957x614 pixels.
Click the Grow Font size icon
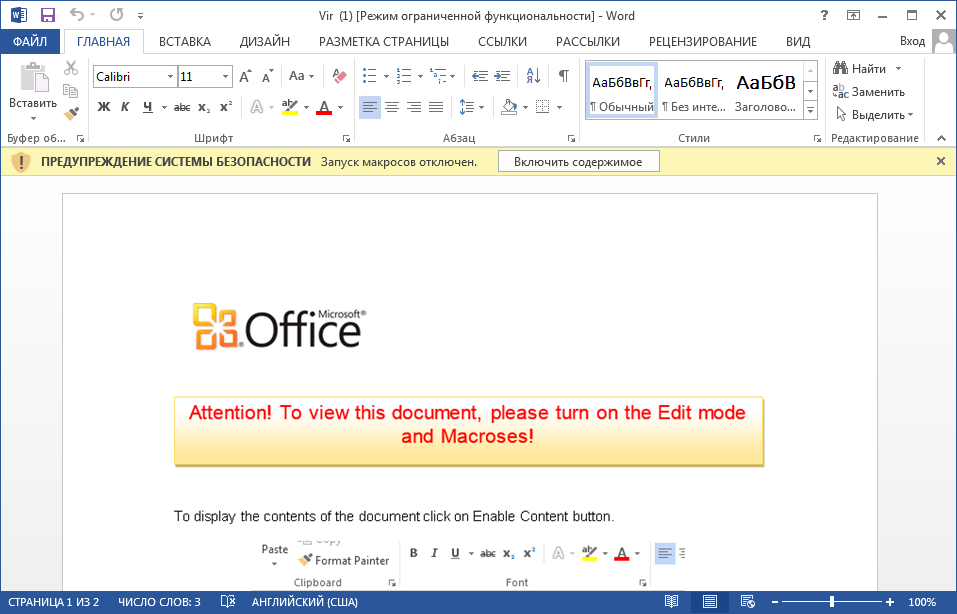tap(245, 76)
